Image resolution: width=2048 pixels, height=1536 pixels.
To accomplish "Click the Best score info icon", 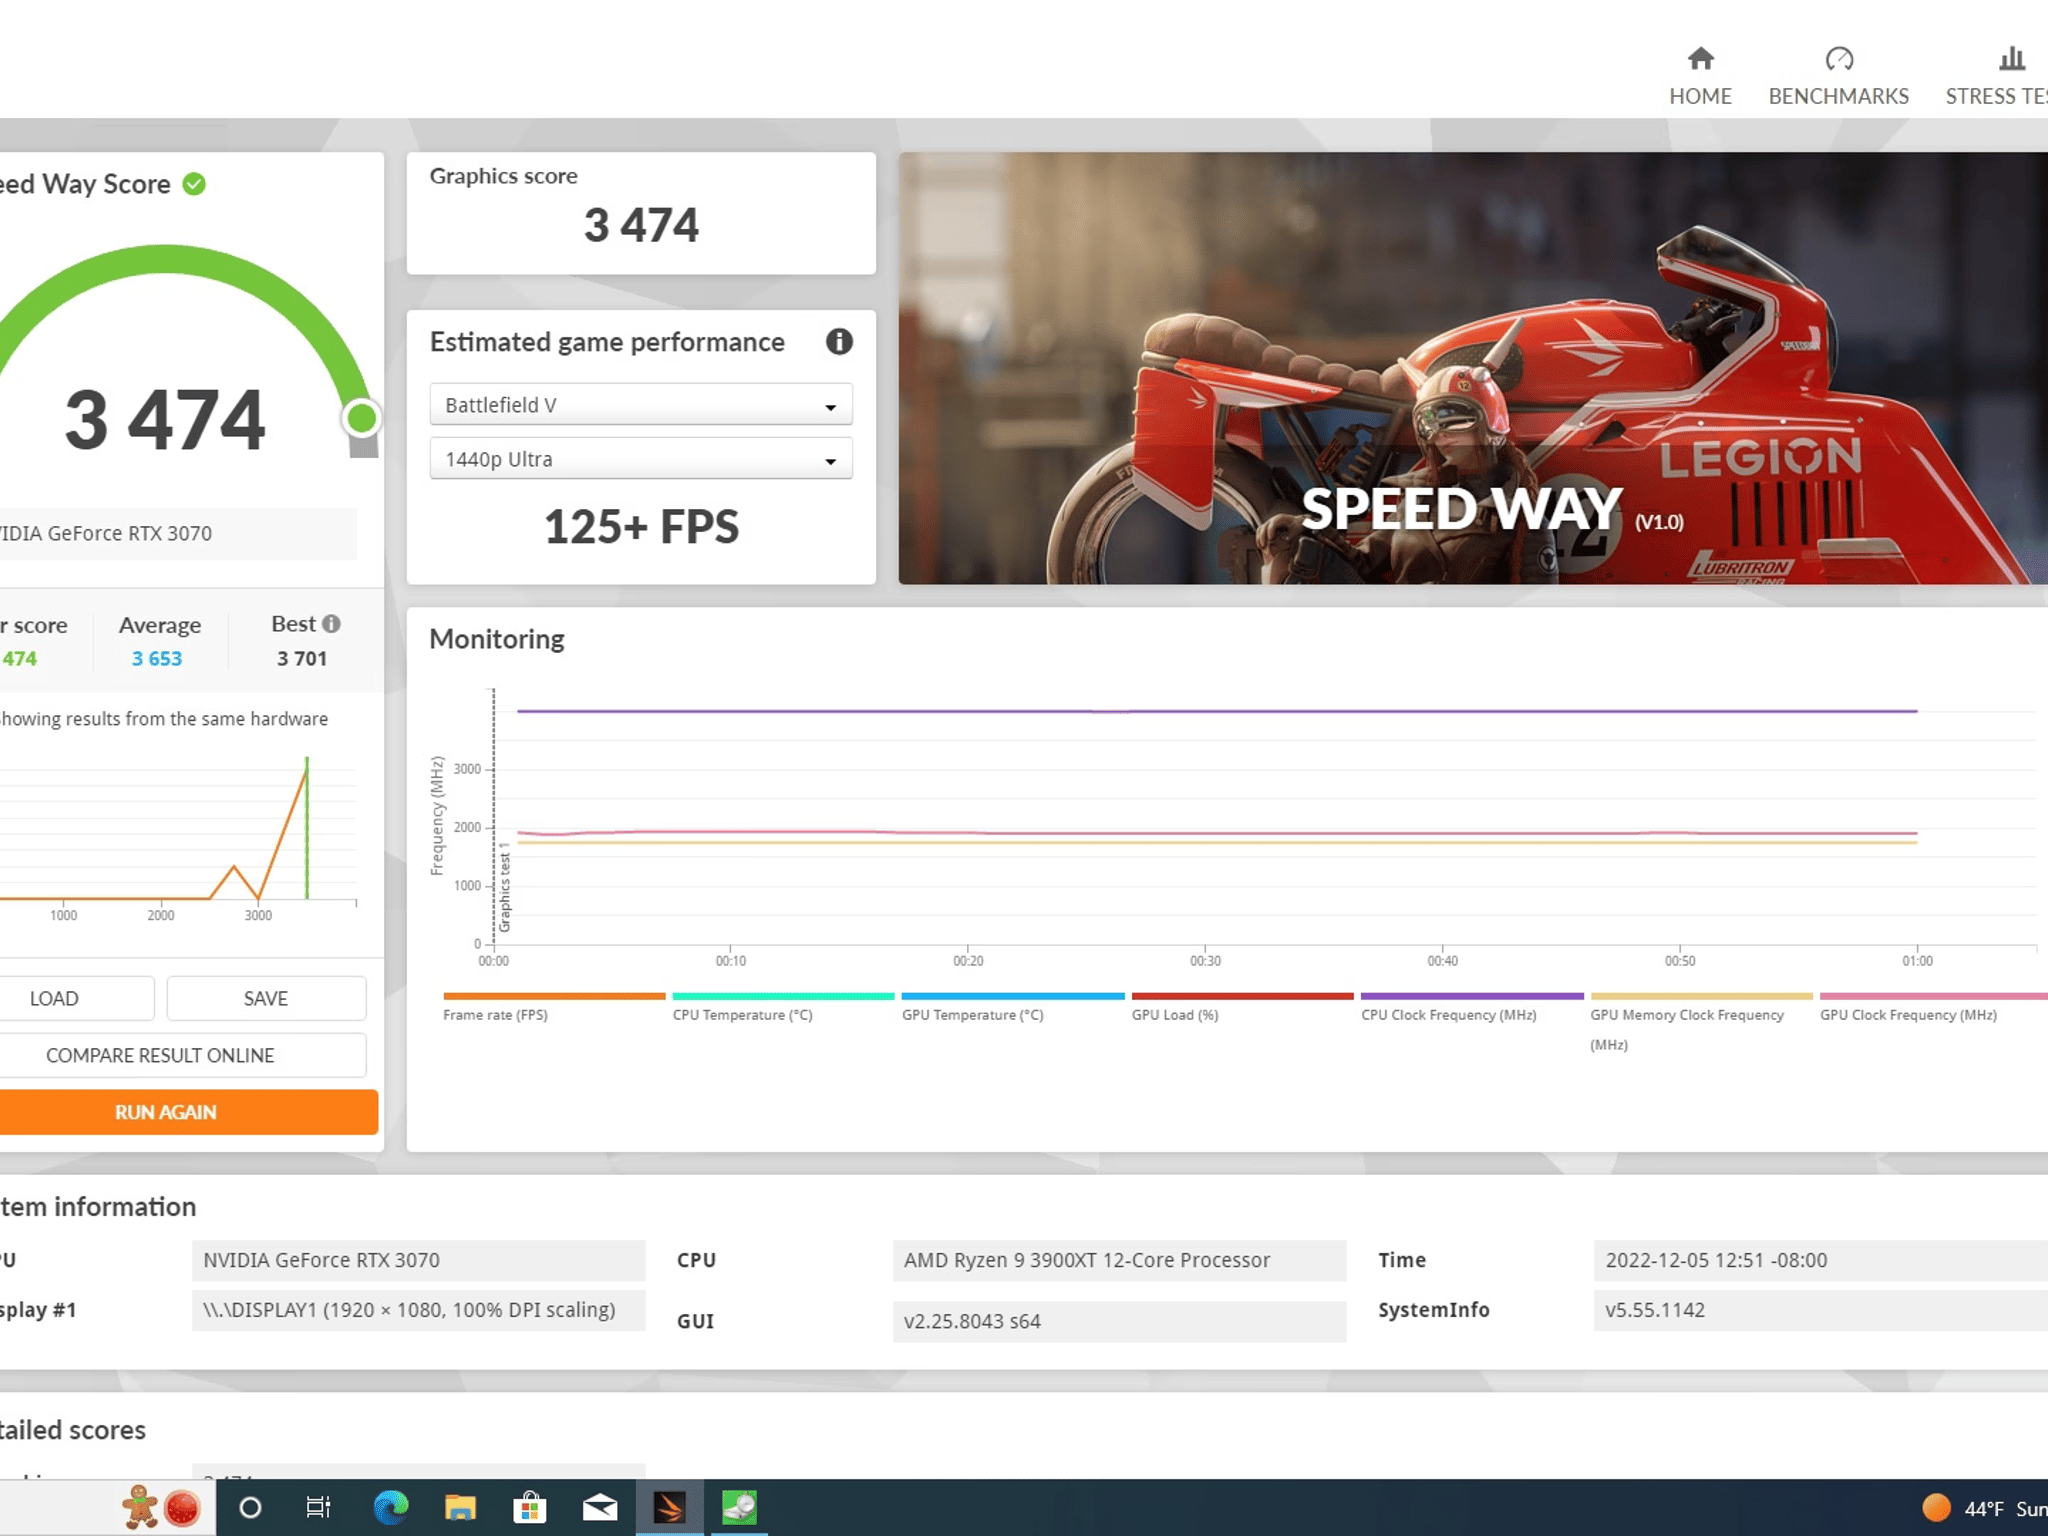I will [331, 624].
